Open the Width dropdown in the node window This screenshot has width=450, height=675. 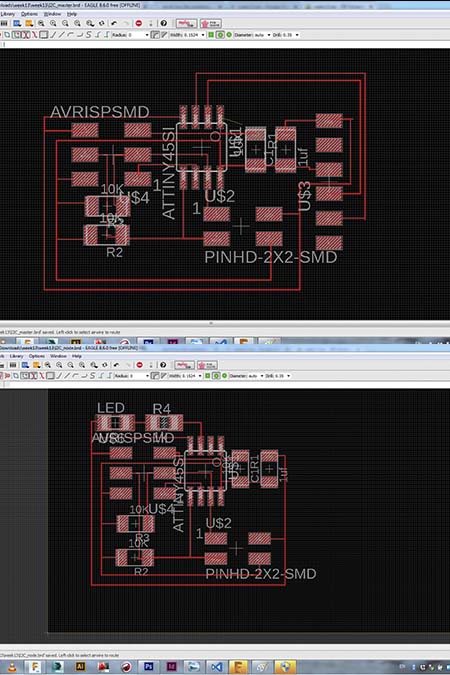200,376
